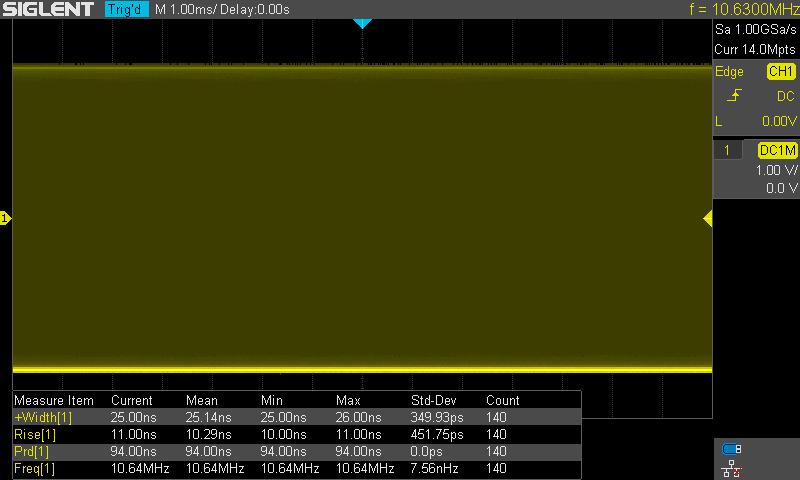
Task: Click the DC trigger coupling label
Action: 786,96
